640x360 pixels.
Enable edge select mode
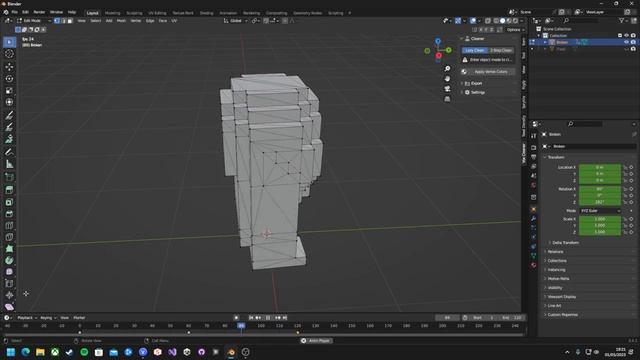[x=63, y=20]
